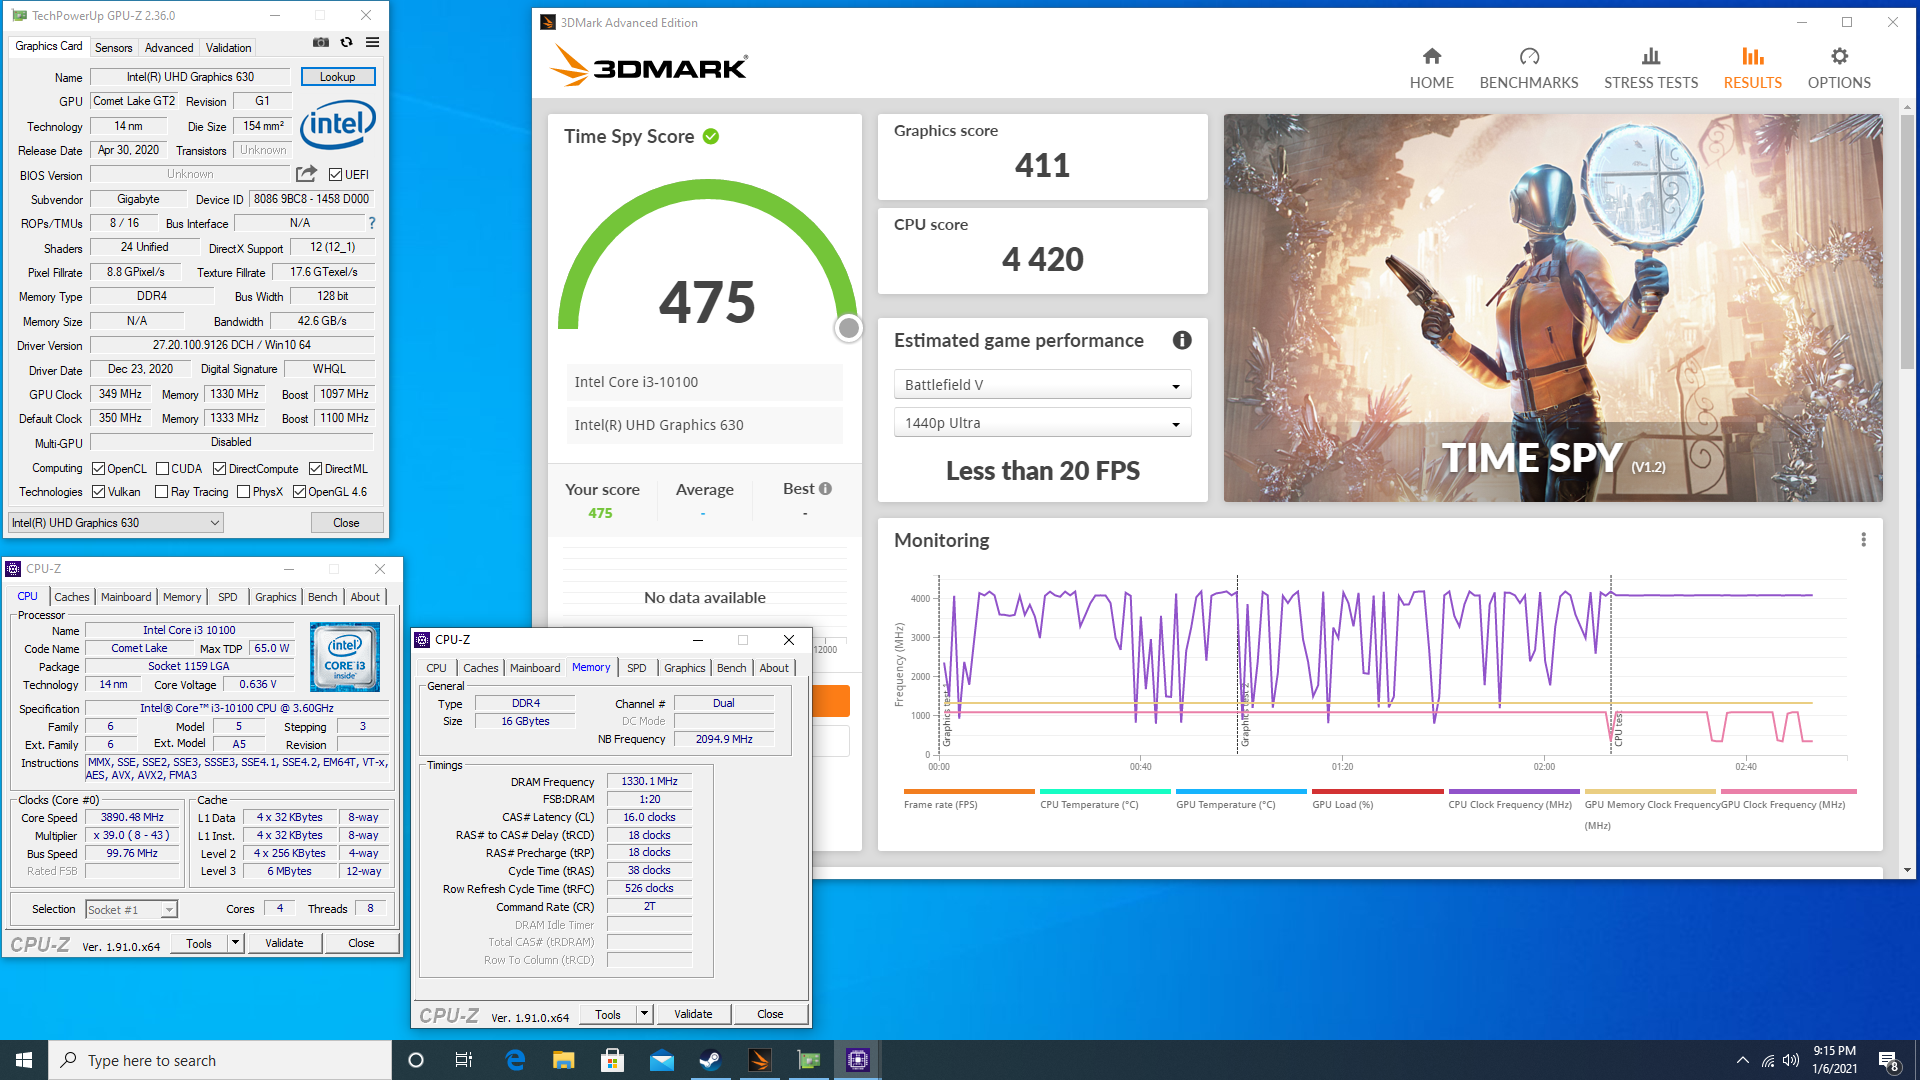Open 3DMark HOME icon

point(1432,68)
